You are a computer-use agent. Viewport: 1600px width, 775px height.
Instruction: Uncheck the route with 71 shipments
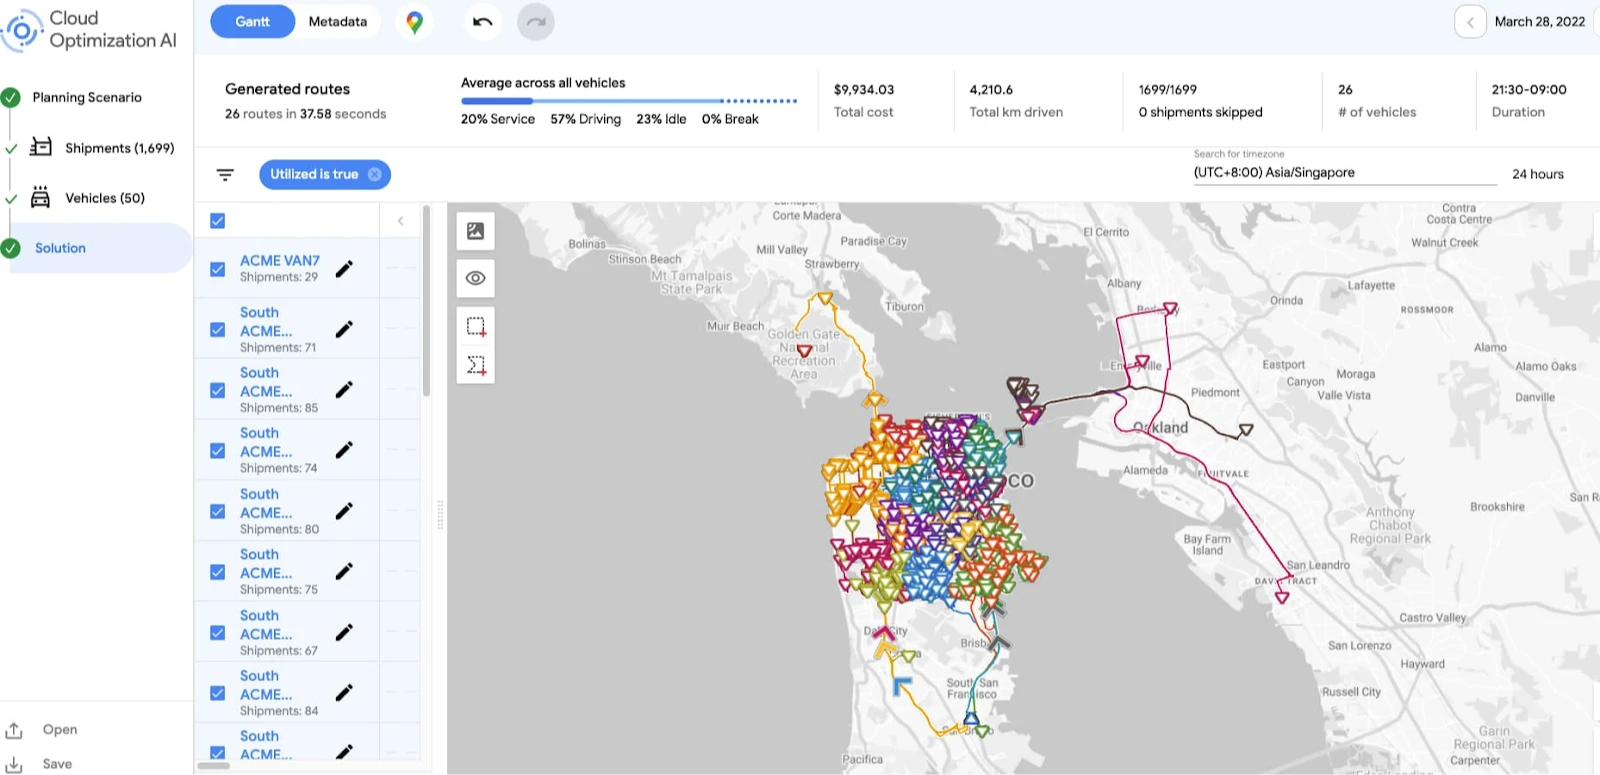[218, 330]
